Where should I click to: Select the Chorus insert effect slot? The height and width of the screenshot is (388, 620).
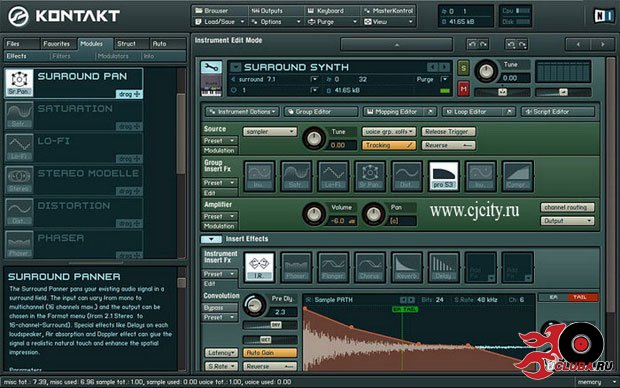tap(370, 267)
